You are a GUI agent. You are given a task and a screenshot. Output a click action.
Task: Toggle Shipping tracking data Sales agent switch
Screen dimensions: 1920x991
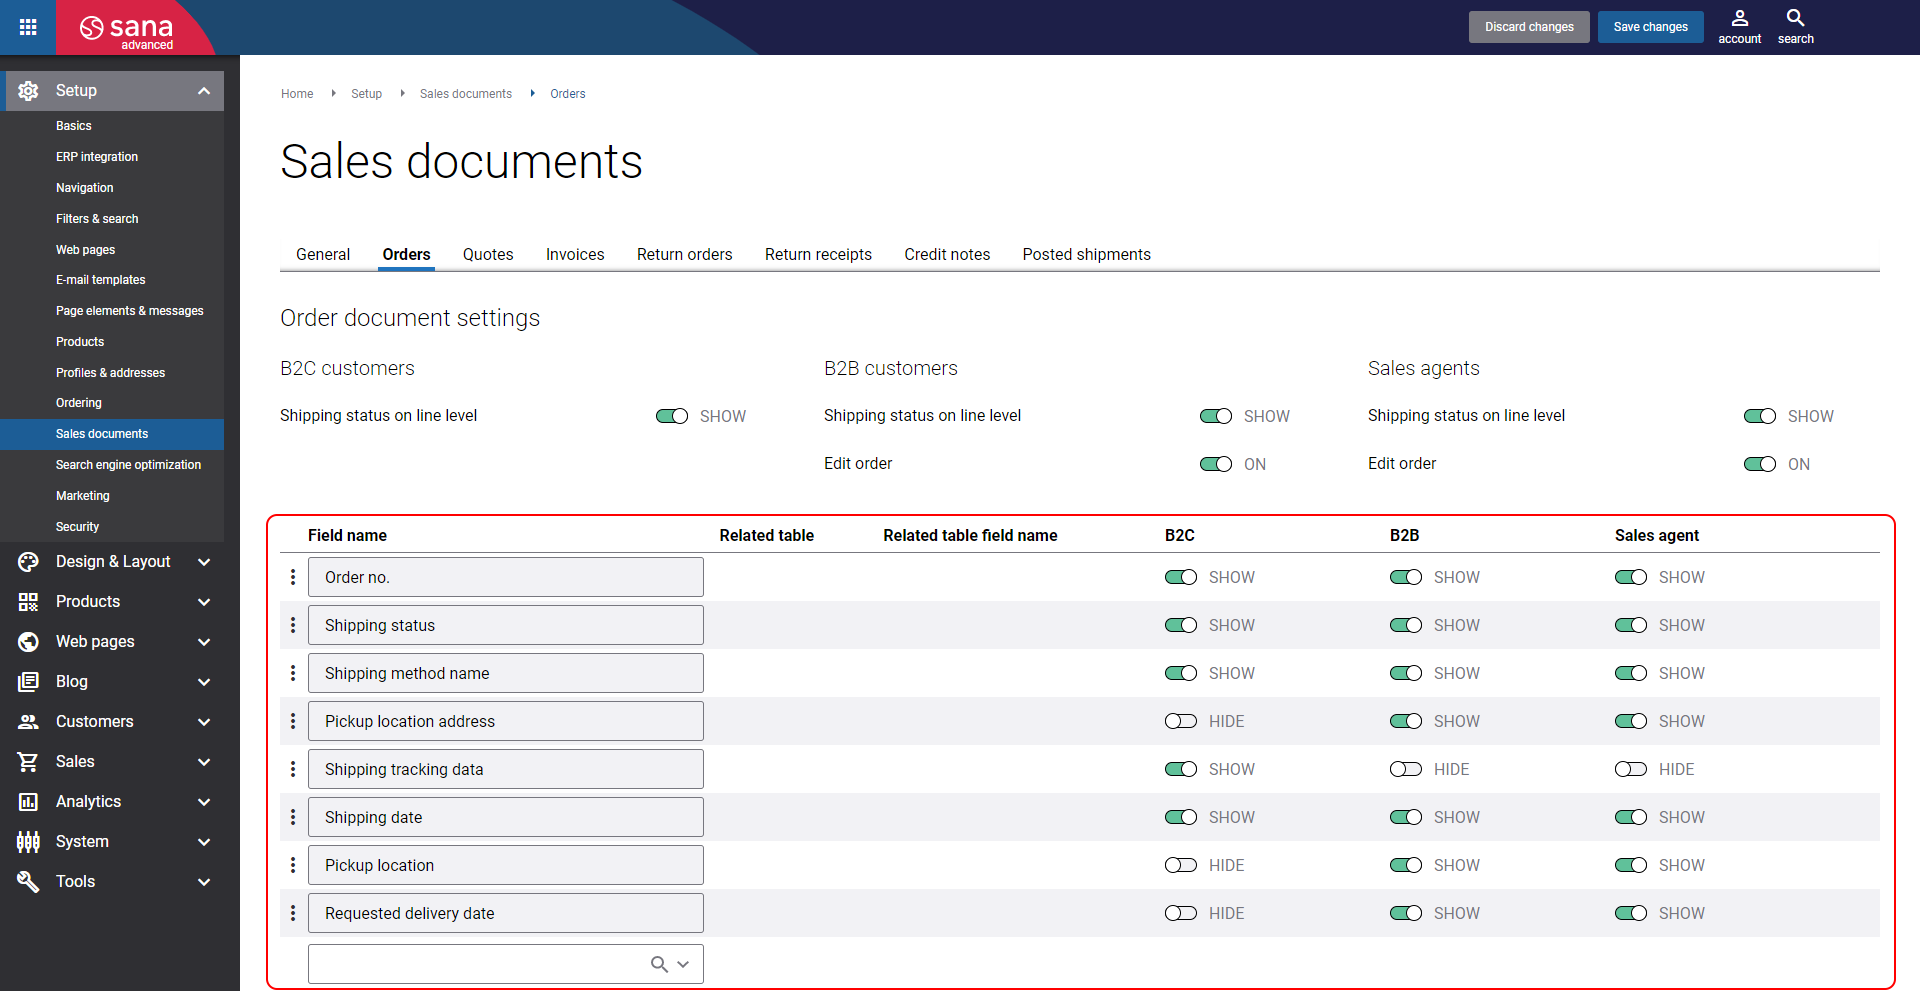1631,769
